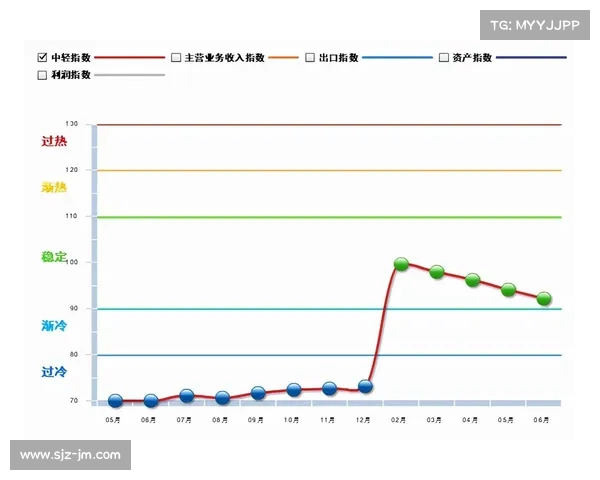Click the 过热 zone label
This screenshot has width=600, height=480.
pyautogui.click(x=54, y=142)
